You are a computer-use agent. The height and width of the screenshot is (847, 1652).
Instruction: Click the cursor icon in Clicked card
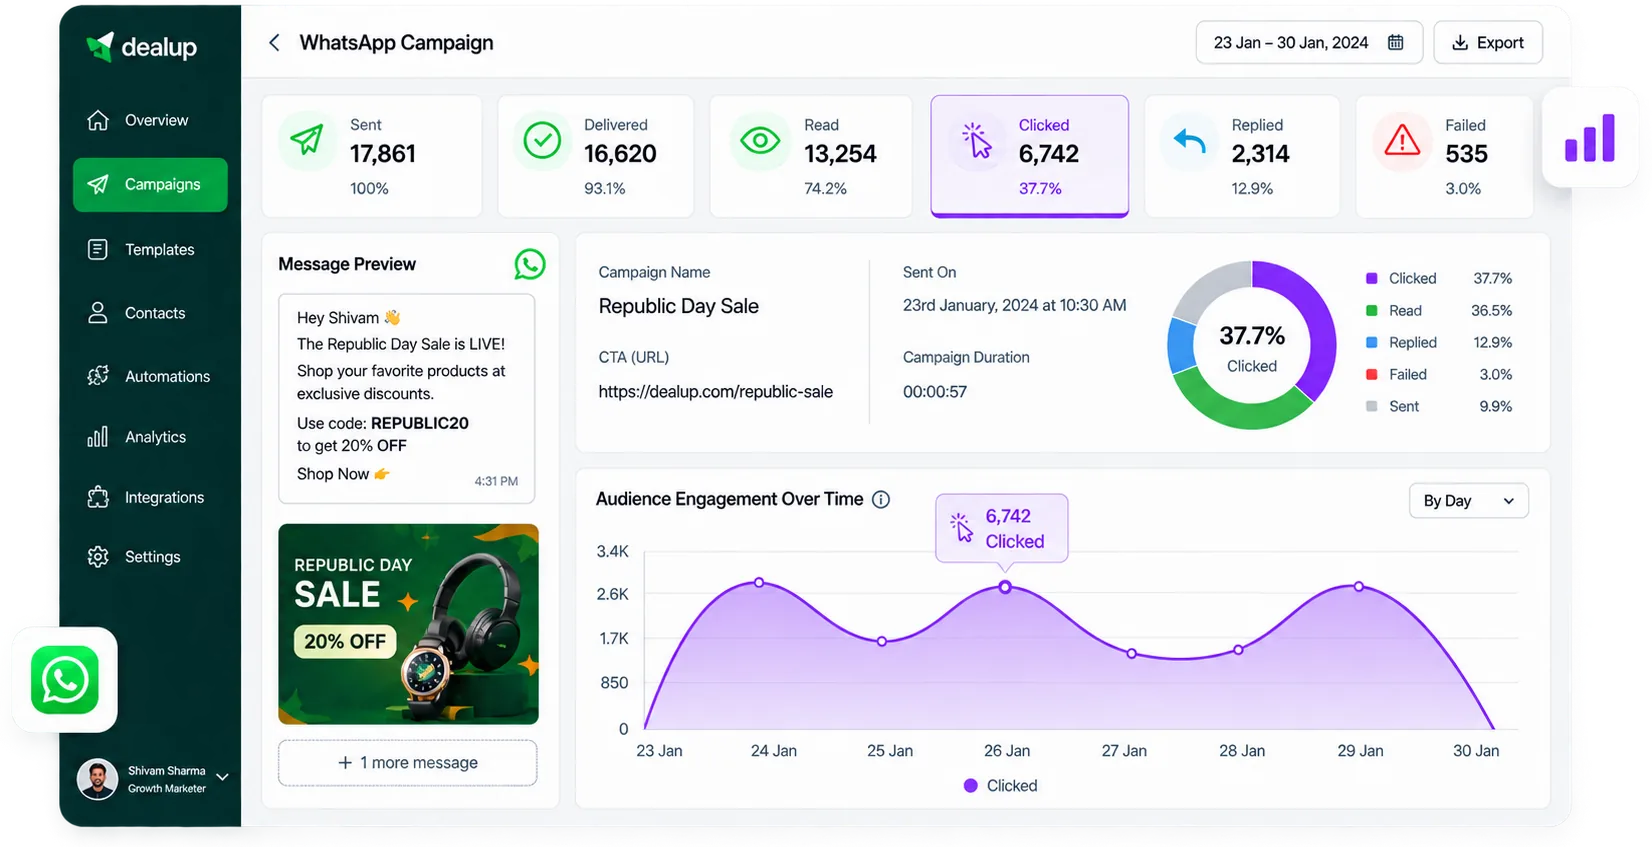(976, 140)
